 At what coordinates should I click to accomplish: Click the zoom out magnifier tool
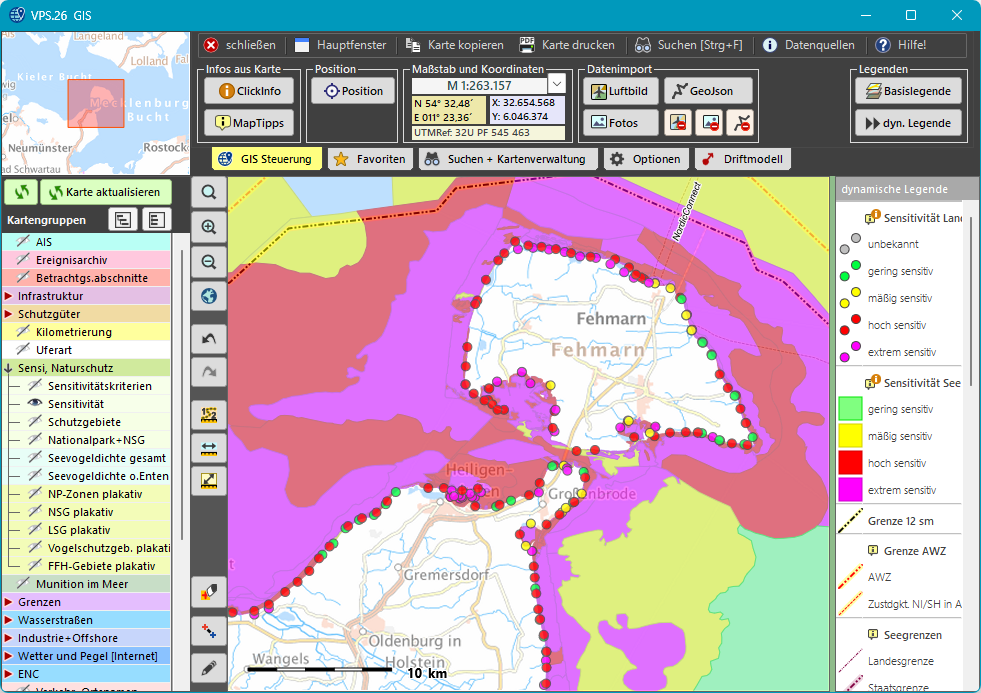(x=209, y=262)
